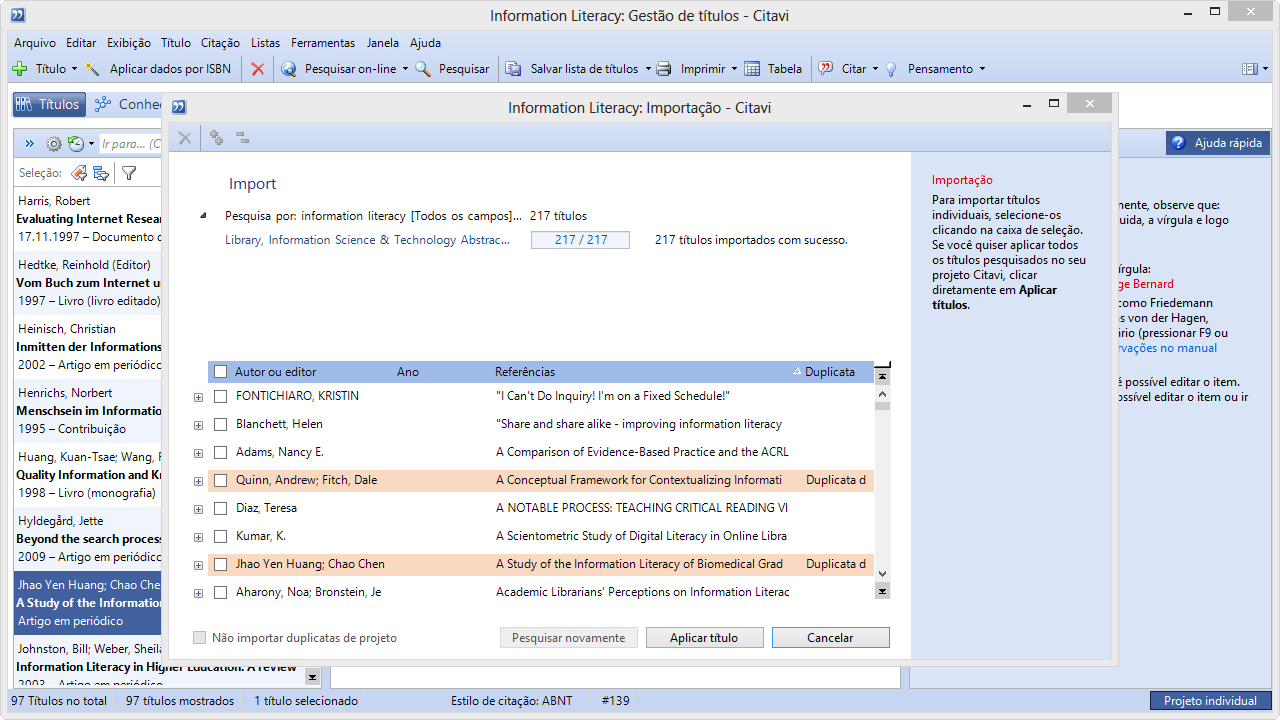Click the Imprimir printer icon
The height and width of the screenshot is (720, 1280).
[x=664, y=69]
